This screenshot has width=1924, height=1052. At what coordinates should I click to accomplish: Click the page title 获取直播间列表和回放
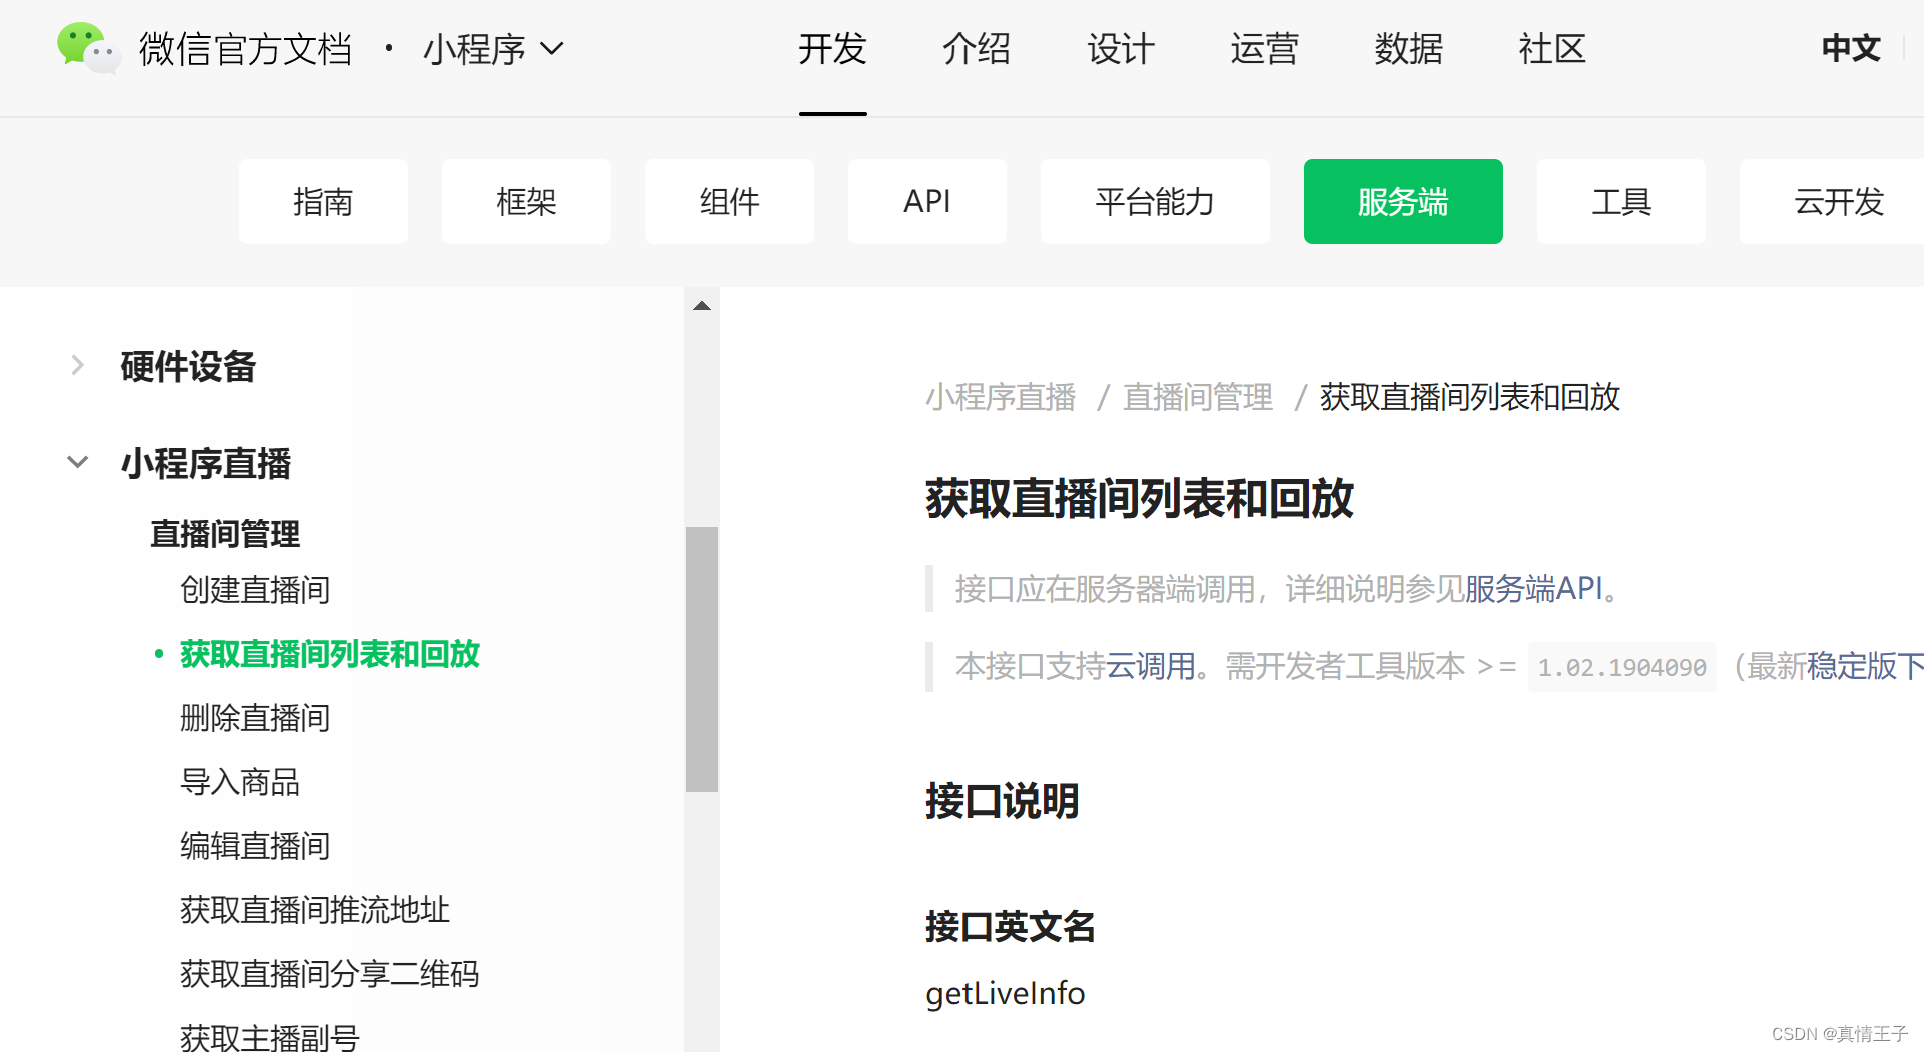tap(1139, 498)
